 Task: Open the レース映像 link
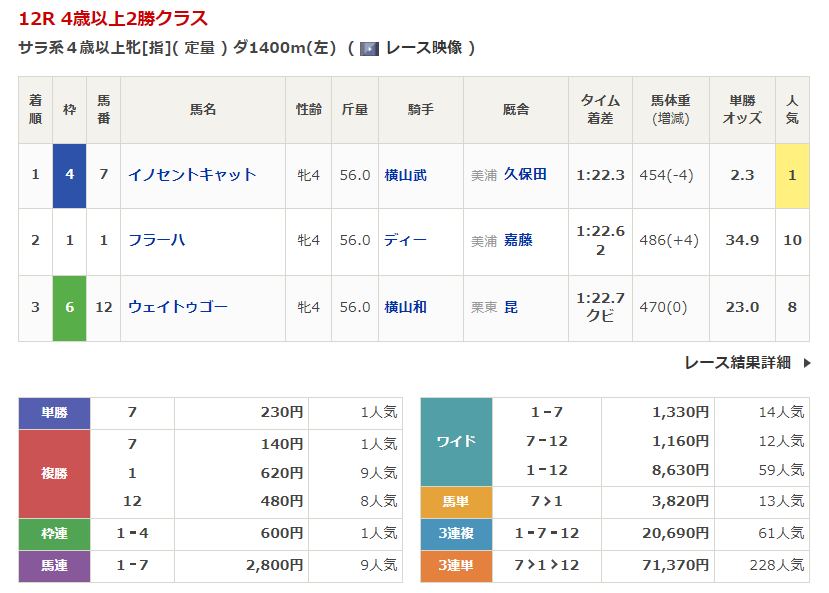(x=424, y=48)
